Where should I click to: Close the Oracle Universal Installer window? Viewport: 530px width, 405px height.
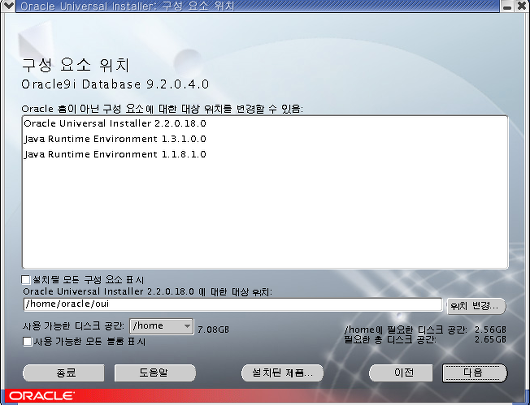(x=522, y=6)
